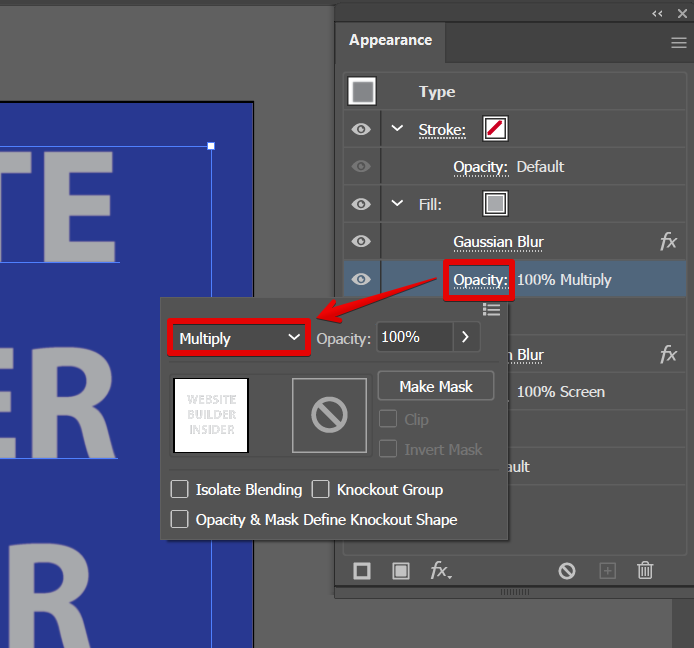Select the Appearance panel tab
694x648 pixels.
pos(390,41)
